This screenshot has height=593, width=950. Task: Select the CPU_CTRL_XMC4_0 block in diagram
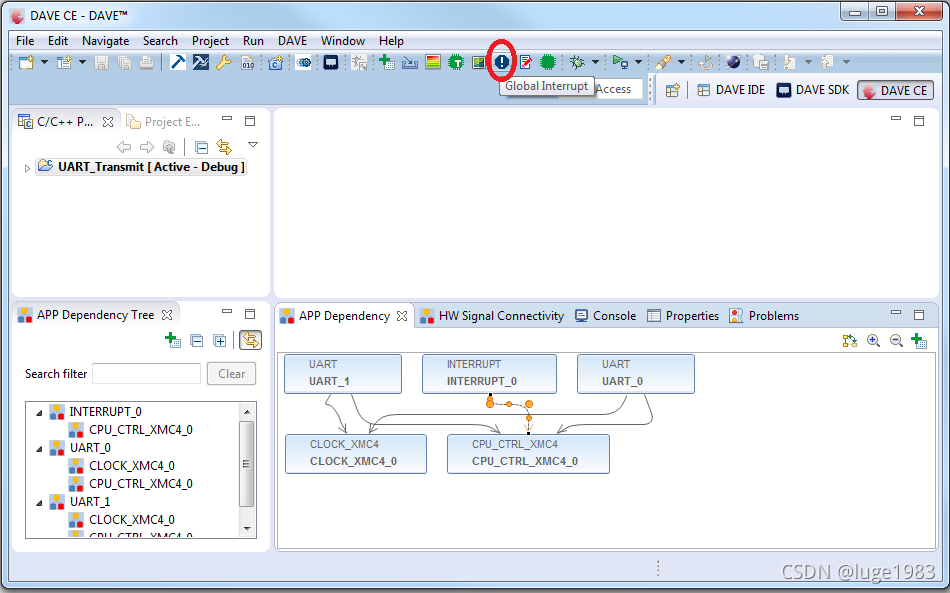click(x=528, y=454)
